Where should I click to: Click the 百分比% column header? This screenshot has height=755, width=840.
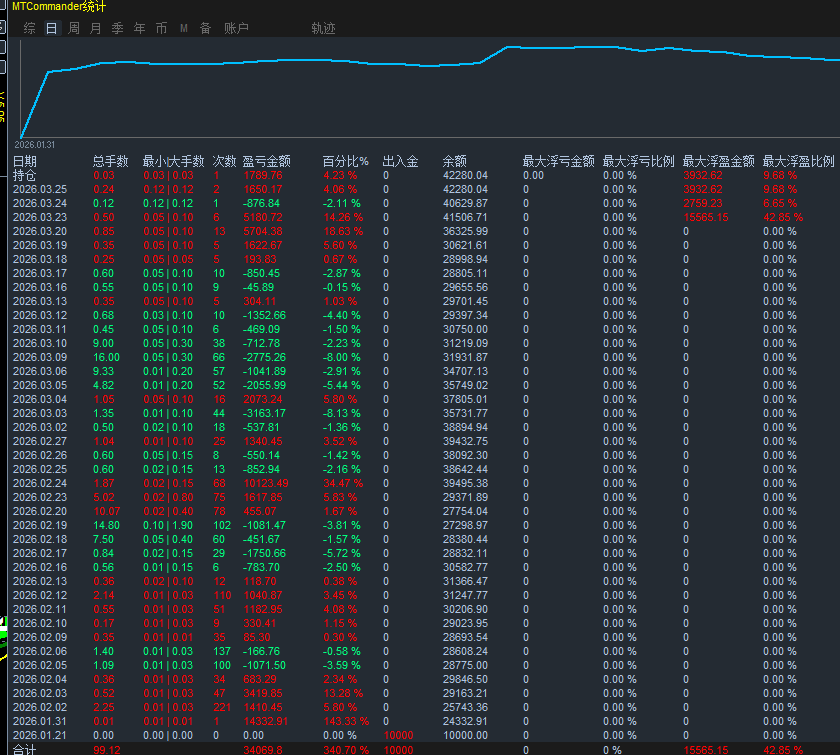coord(345,161)
